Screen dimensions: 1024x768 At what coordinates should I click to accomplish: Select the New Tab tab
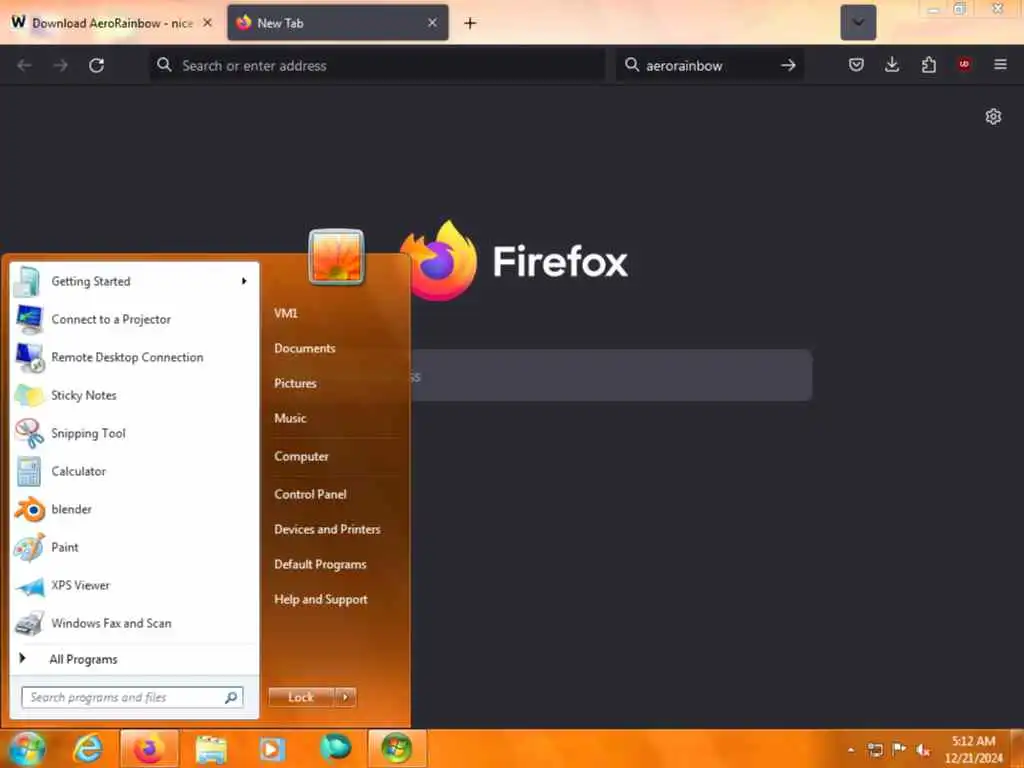[x=338, y=23]
